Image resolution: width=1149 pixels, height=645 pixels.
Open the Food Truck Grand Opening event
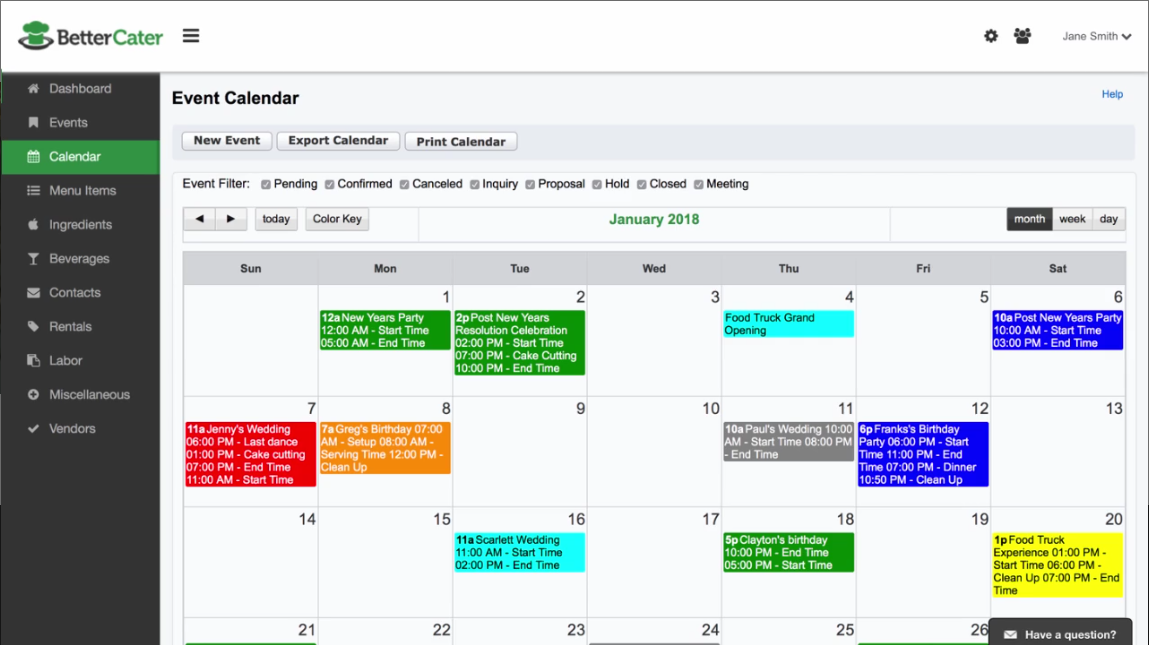click(x=788, y=324)
